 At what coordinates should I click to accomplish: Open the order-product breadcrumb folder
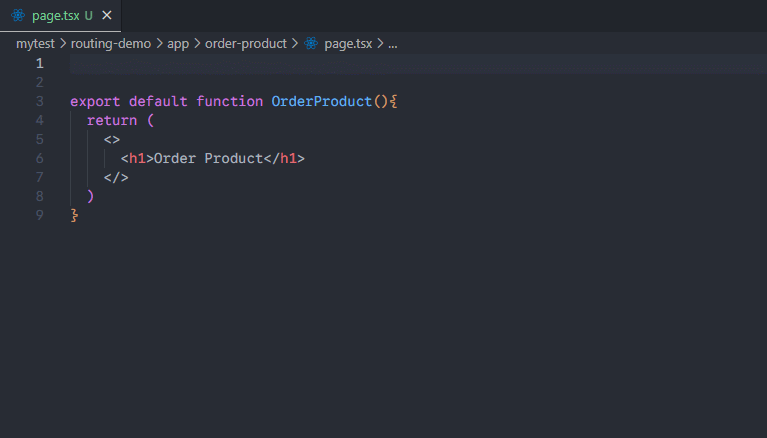[245, 44]
